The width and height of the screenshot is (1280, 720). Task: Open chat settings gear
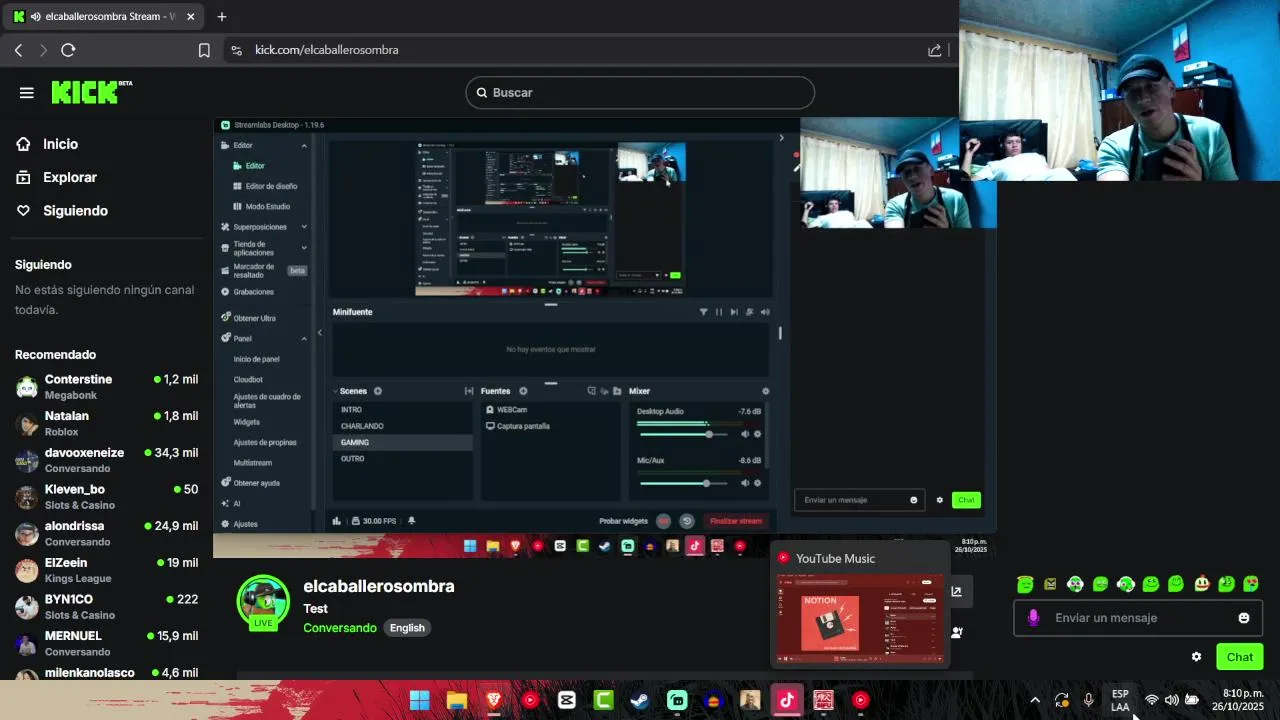point(1196,657)
